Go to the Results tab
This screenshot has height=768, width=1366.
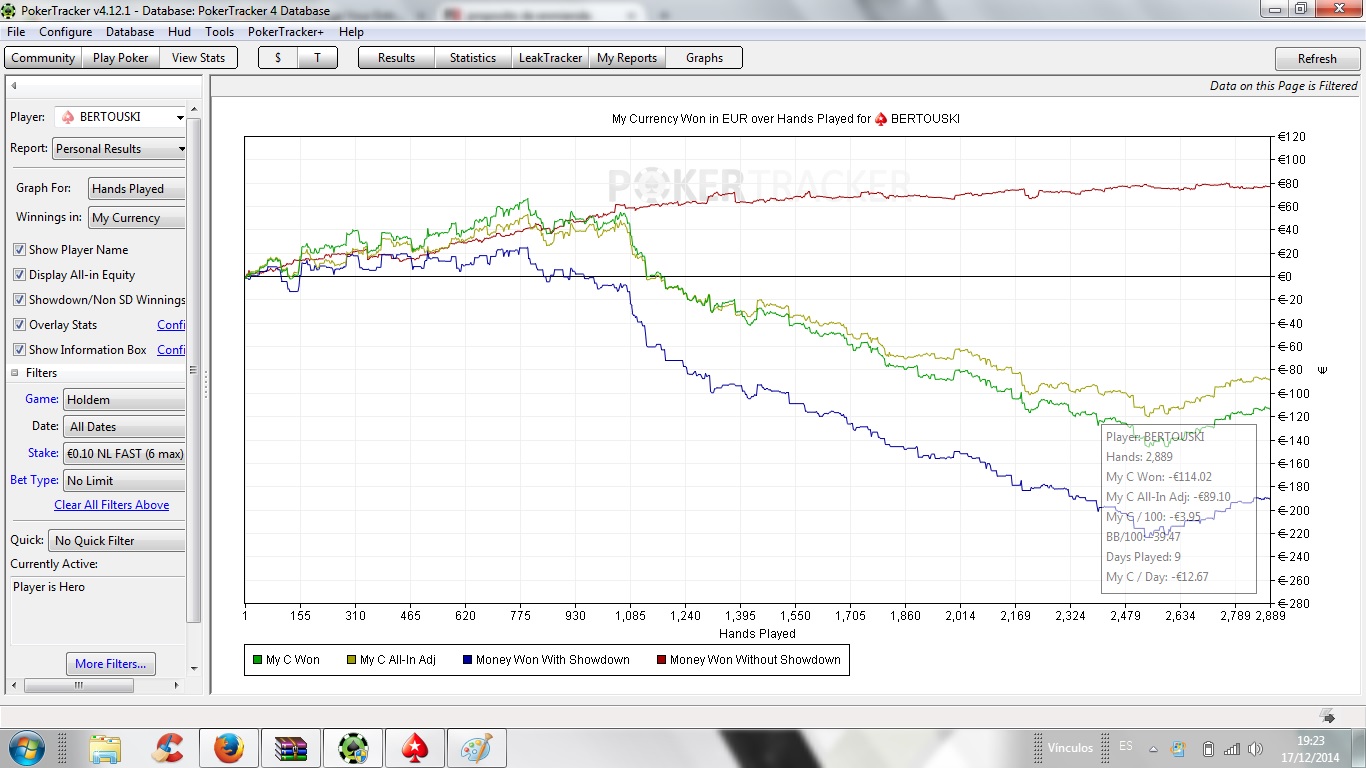pyautogui.click(x=396, y=58)
